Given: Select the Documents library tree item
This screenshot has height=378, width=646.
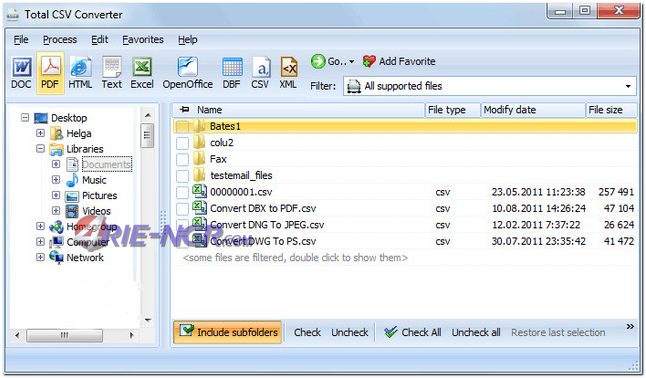Looking at the screenshot, I should 107,164.
